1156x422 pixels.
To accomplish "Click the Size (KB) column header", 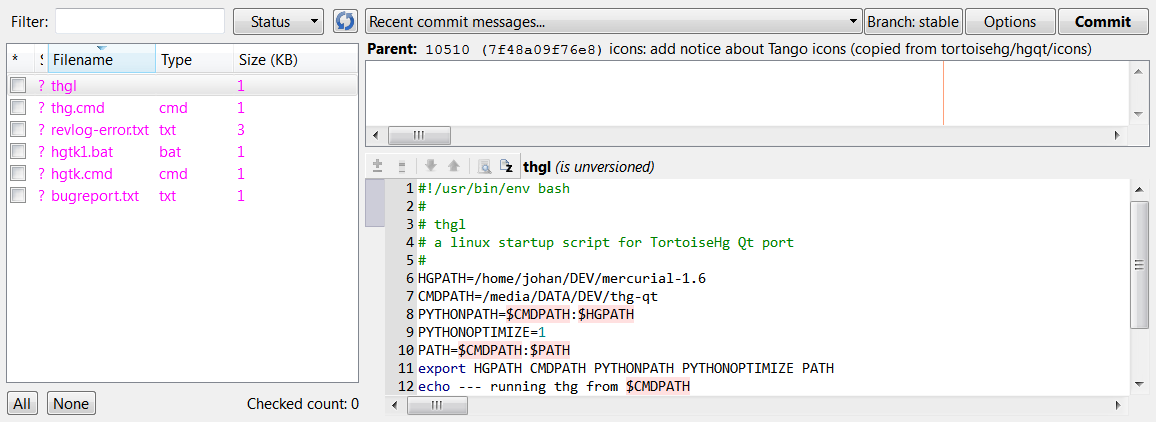I will (268, 60).
